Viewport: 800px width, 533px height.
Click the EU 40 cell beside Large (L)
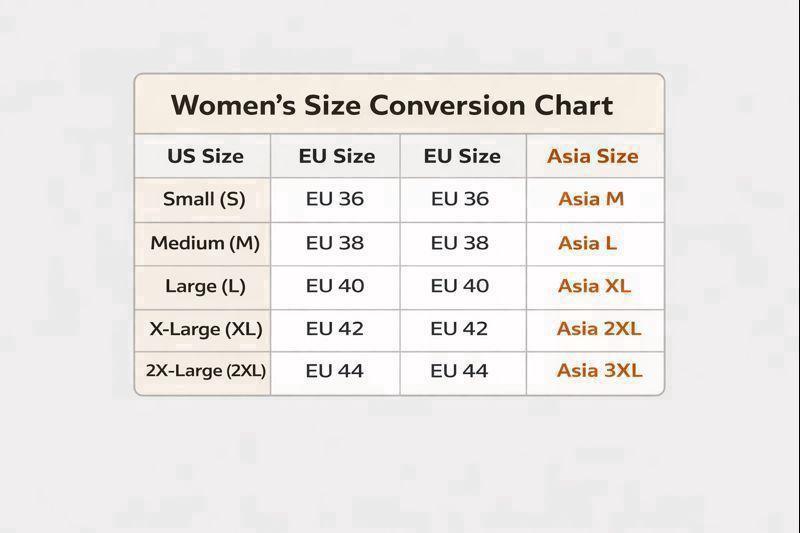(335, 286)
